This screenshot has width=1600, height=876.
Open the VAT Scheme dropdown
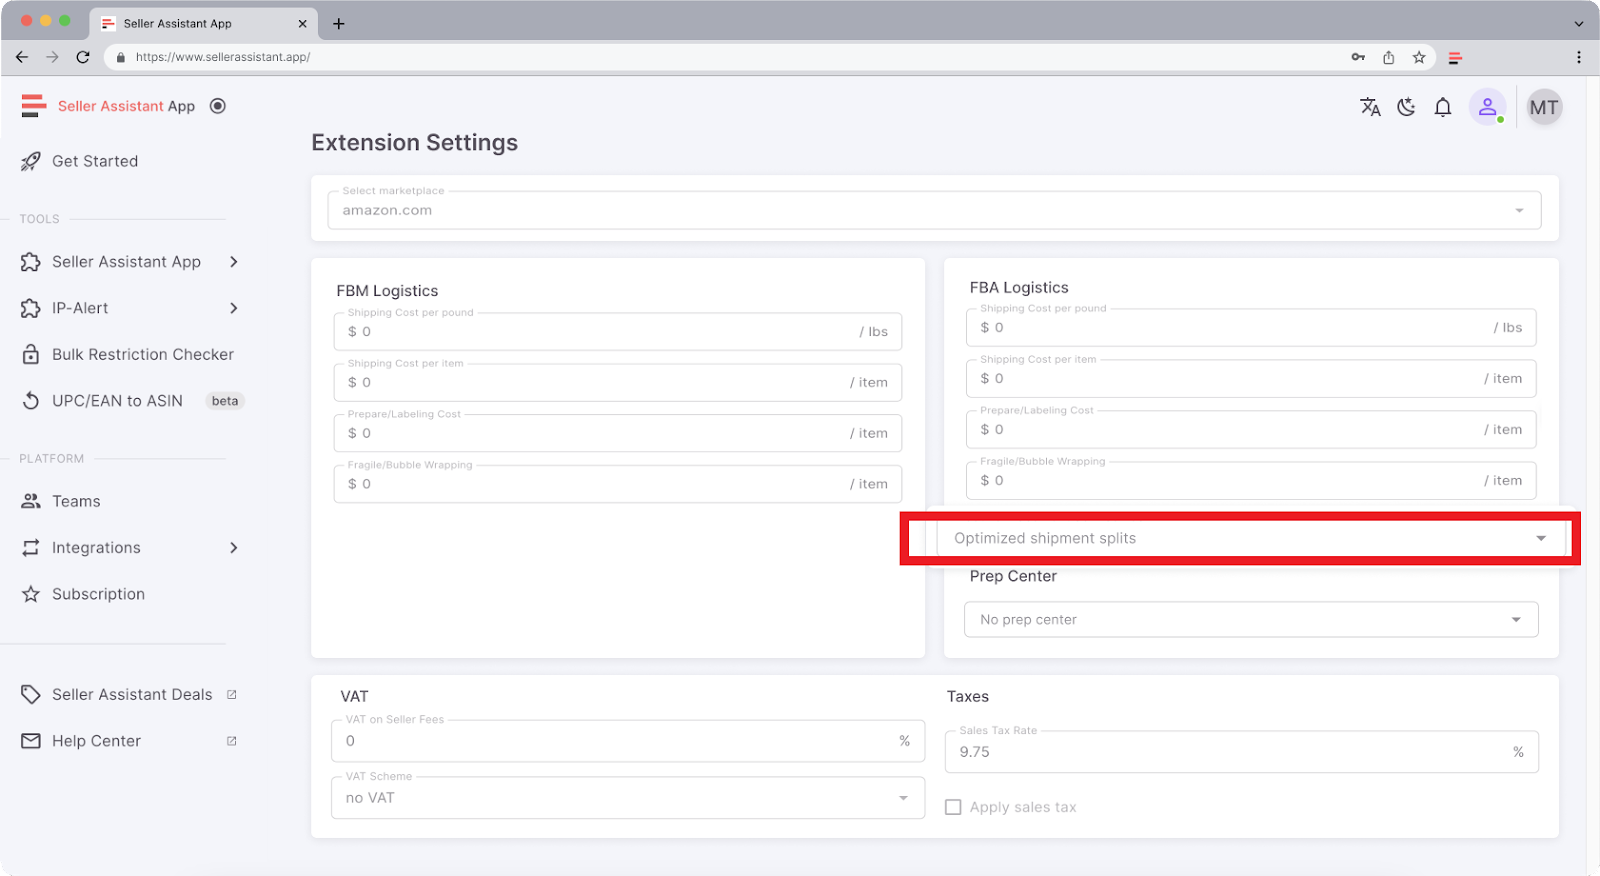(x=628, y=798)
